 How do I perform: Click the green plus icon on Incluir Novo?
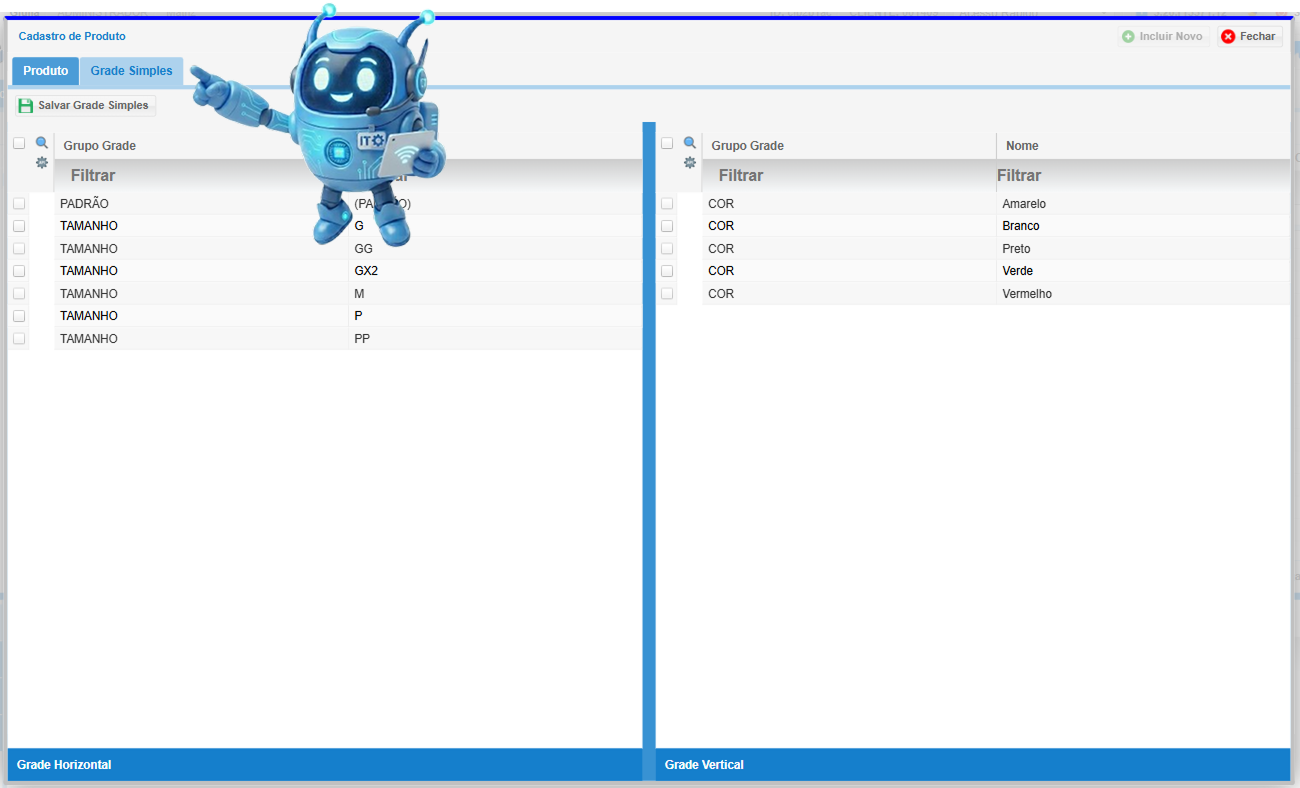[1128, 37]
